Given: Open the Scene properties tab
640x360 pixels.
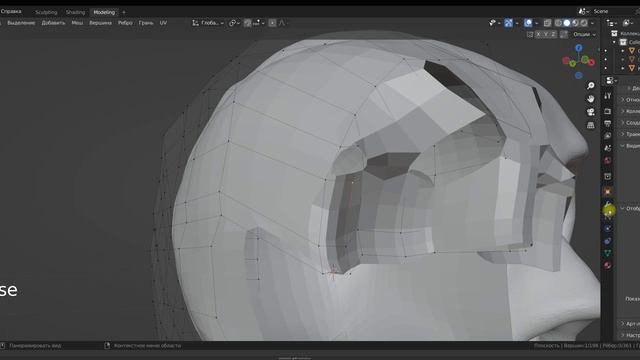Looking at the screenshot, I should [608, 148].
